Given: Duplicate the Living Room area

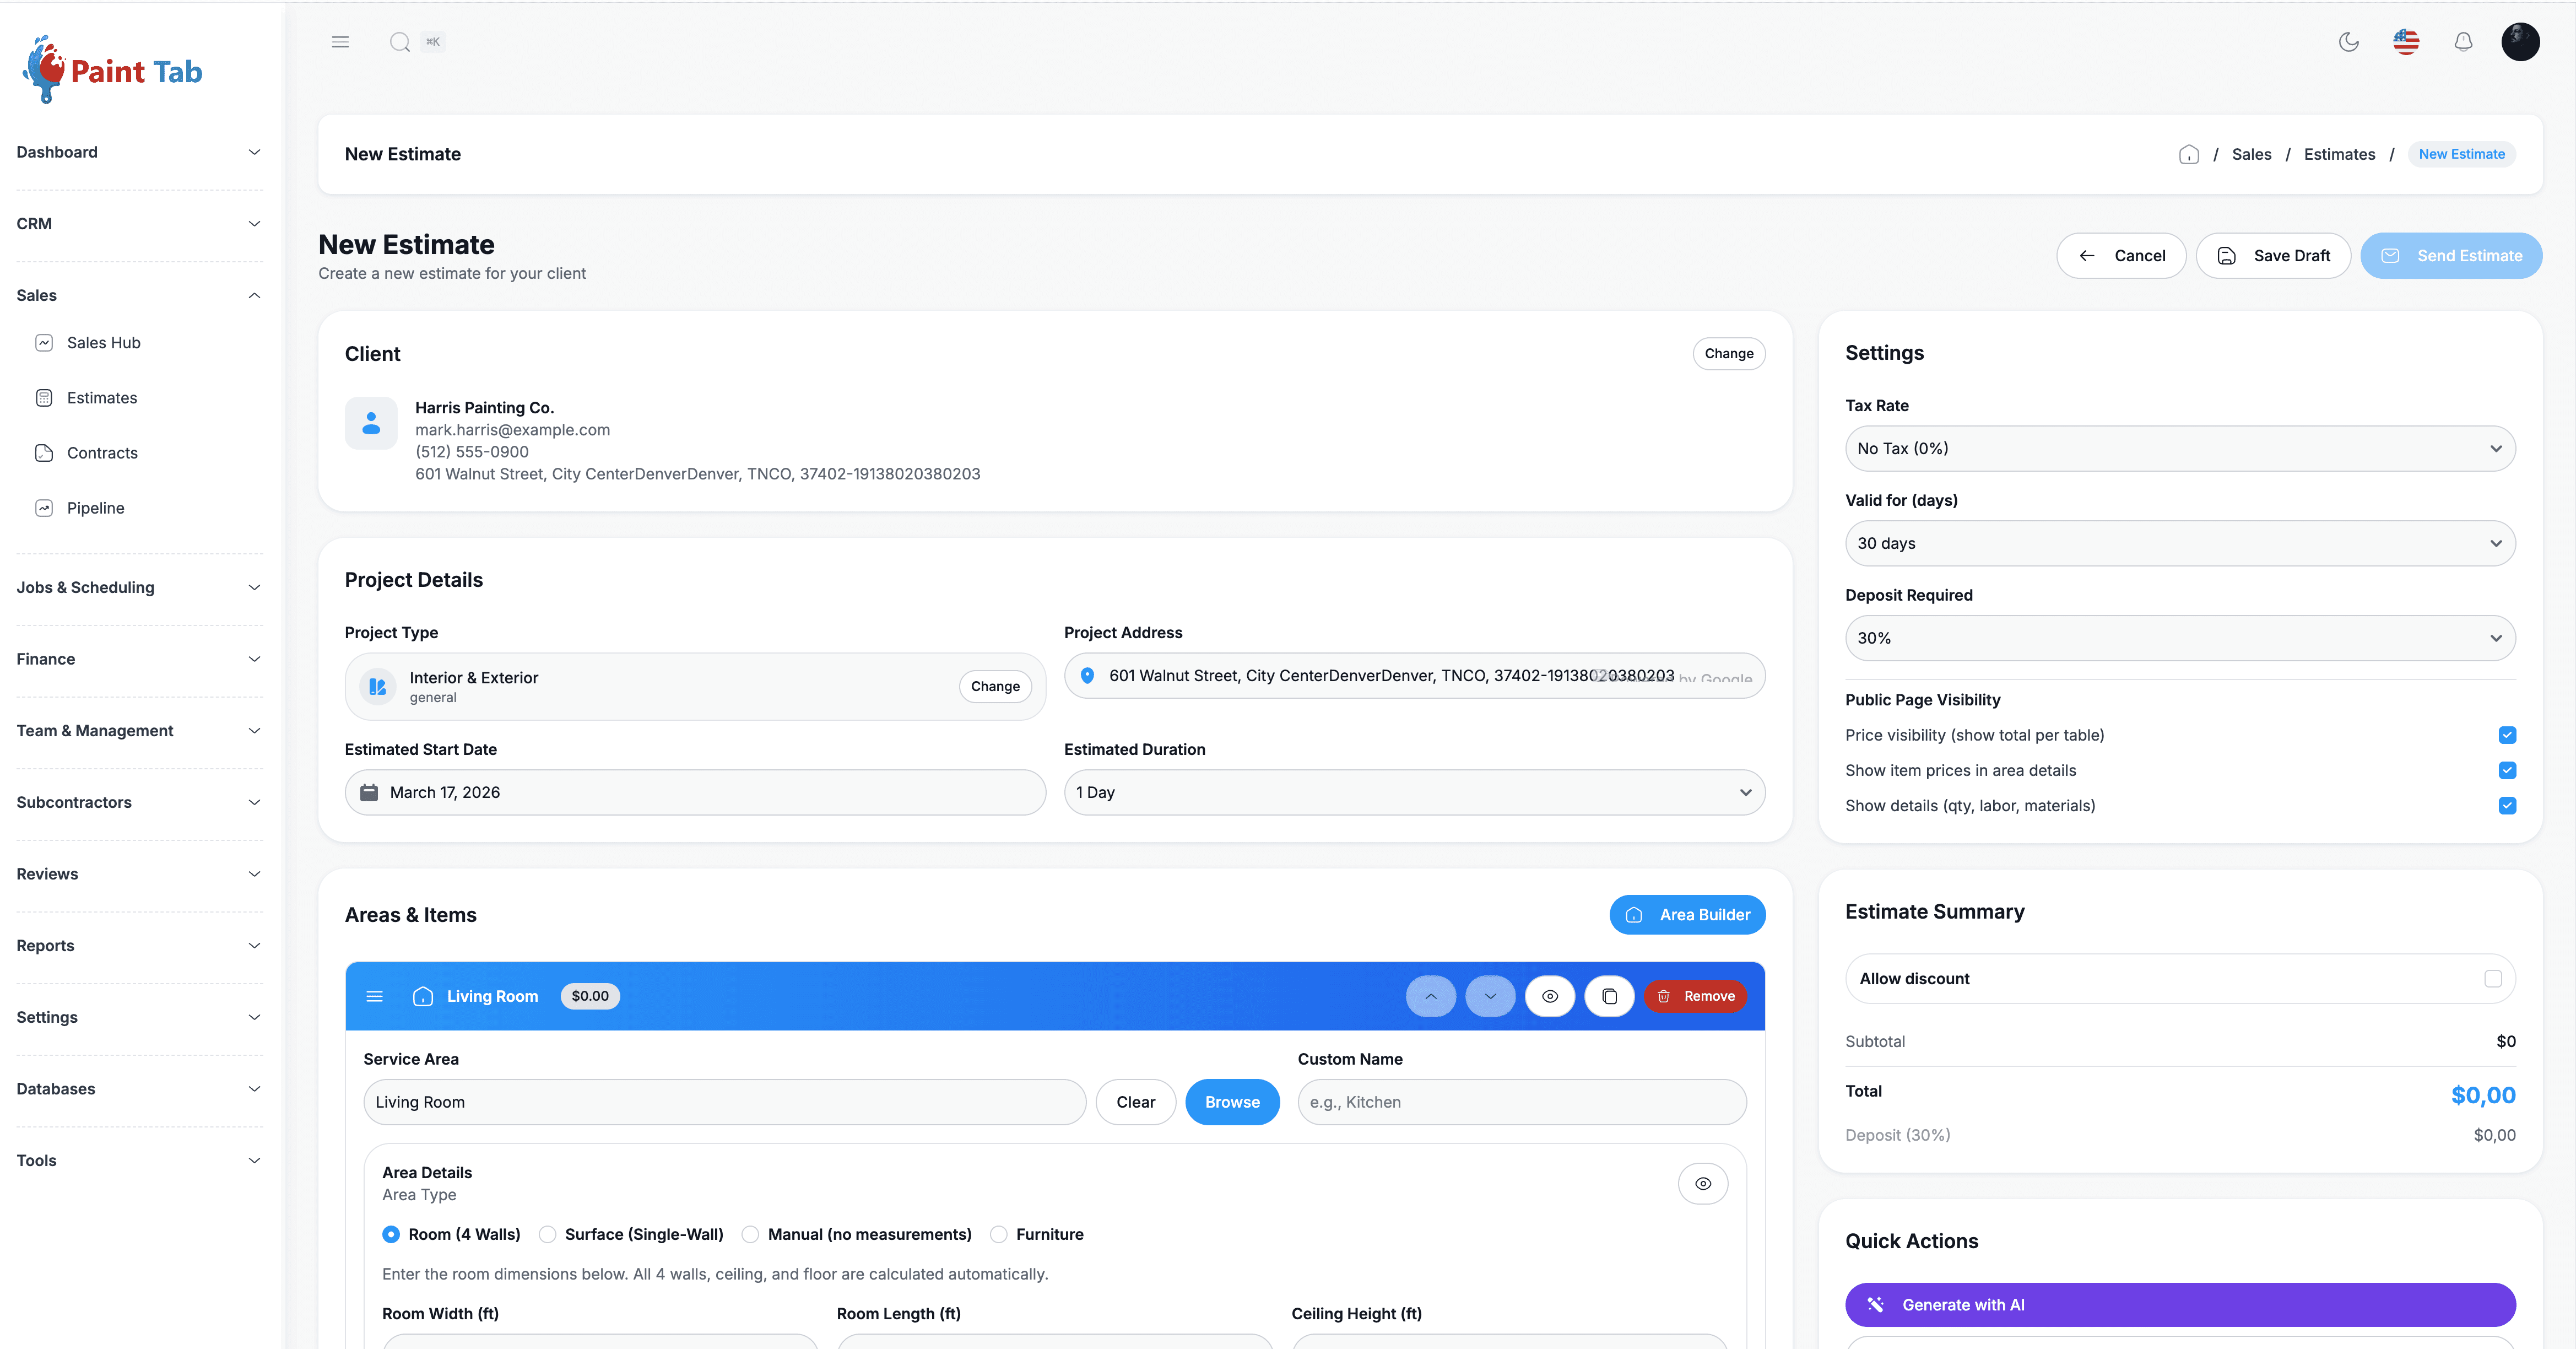Looking at the screenshot, I should (x=1609, y=996).
